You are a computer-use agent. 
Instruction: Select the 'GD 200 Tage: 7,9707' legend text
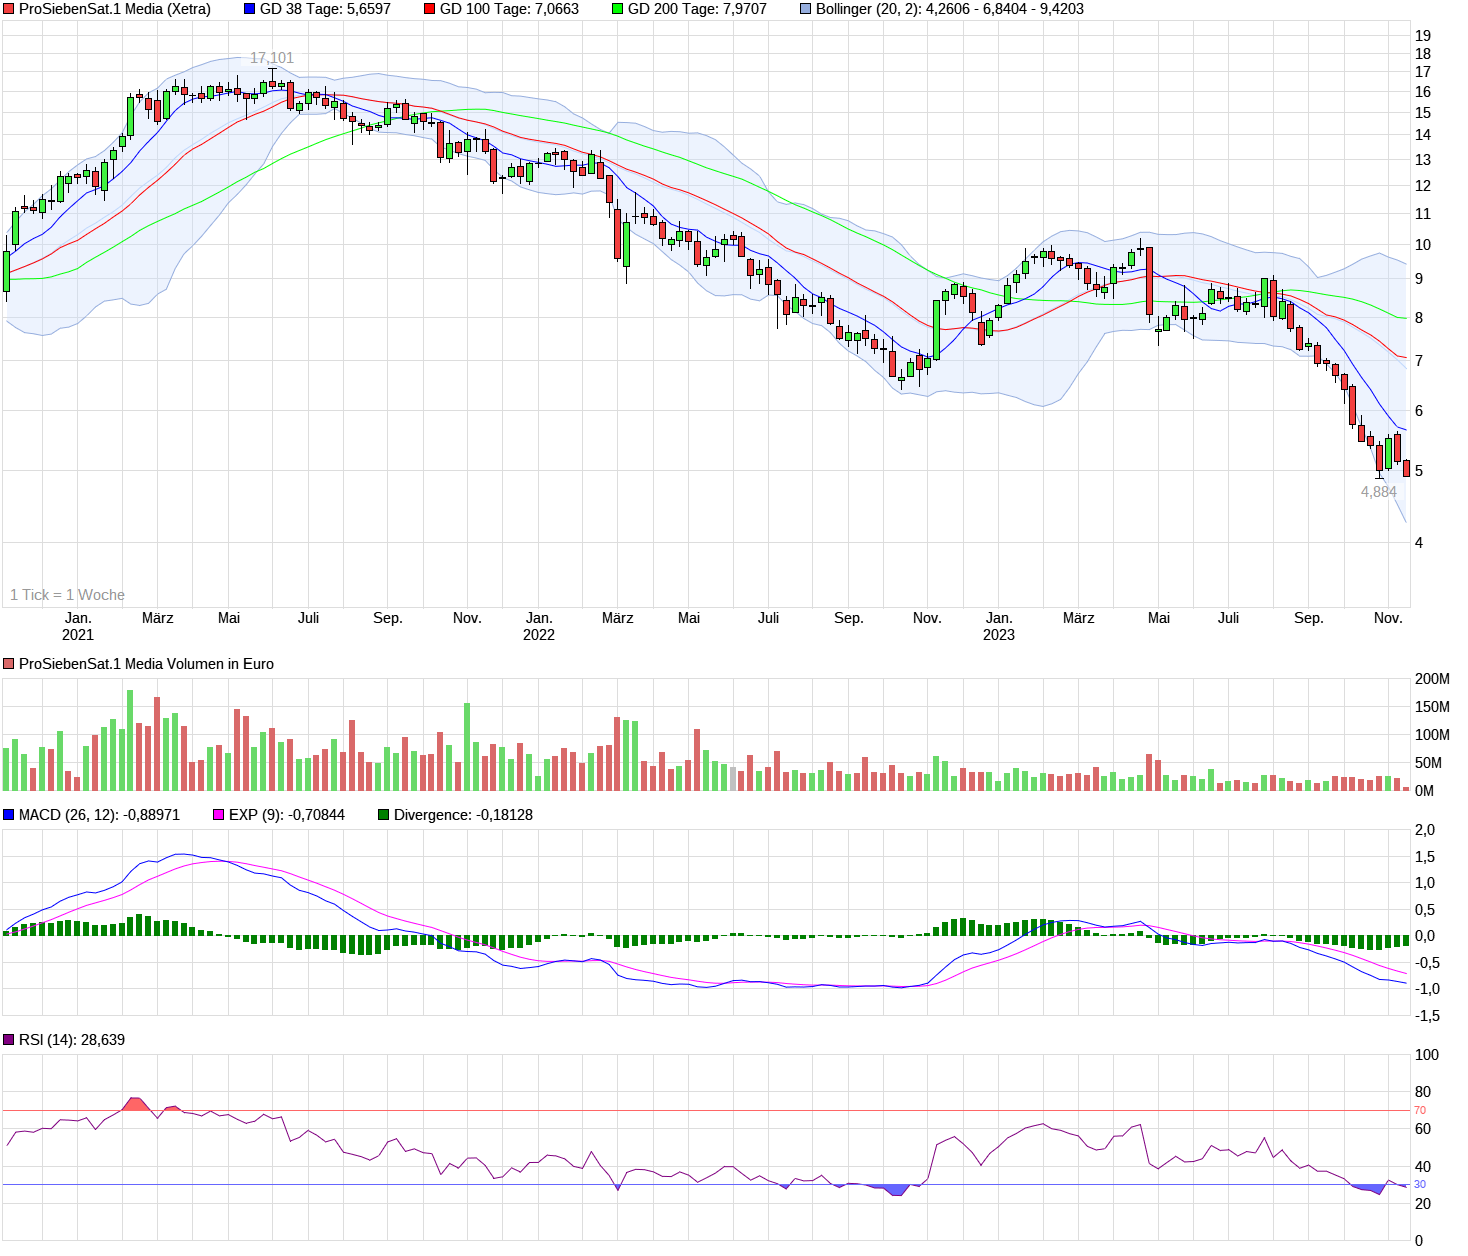click(x=697, y=9)
